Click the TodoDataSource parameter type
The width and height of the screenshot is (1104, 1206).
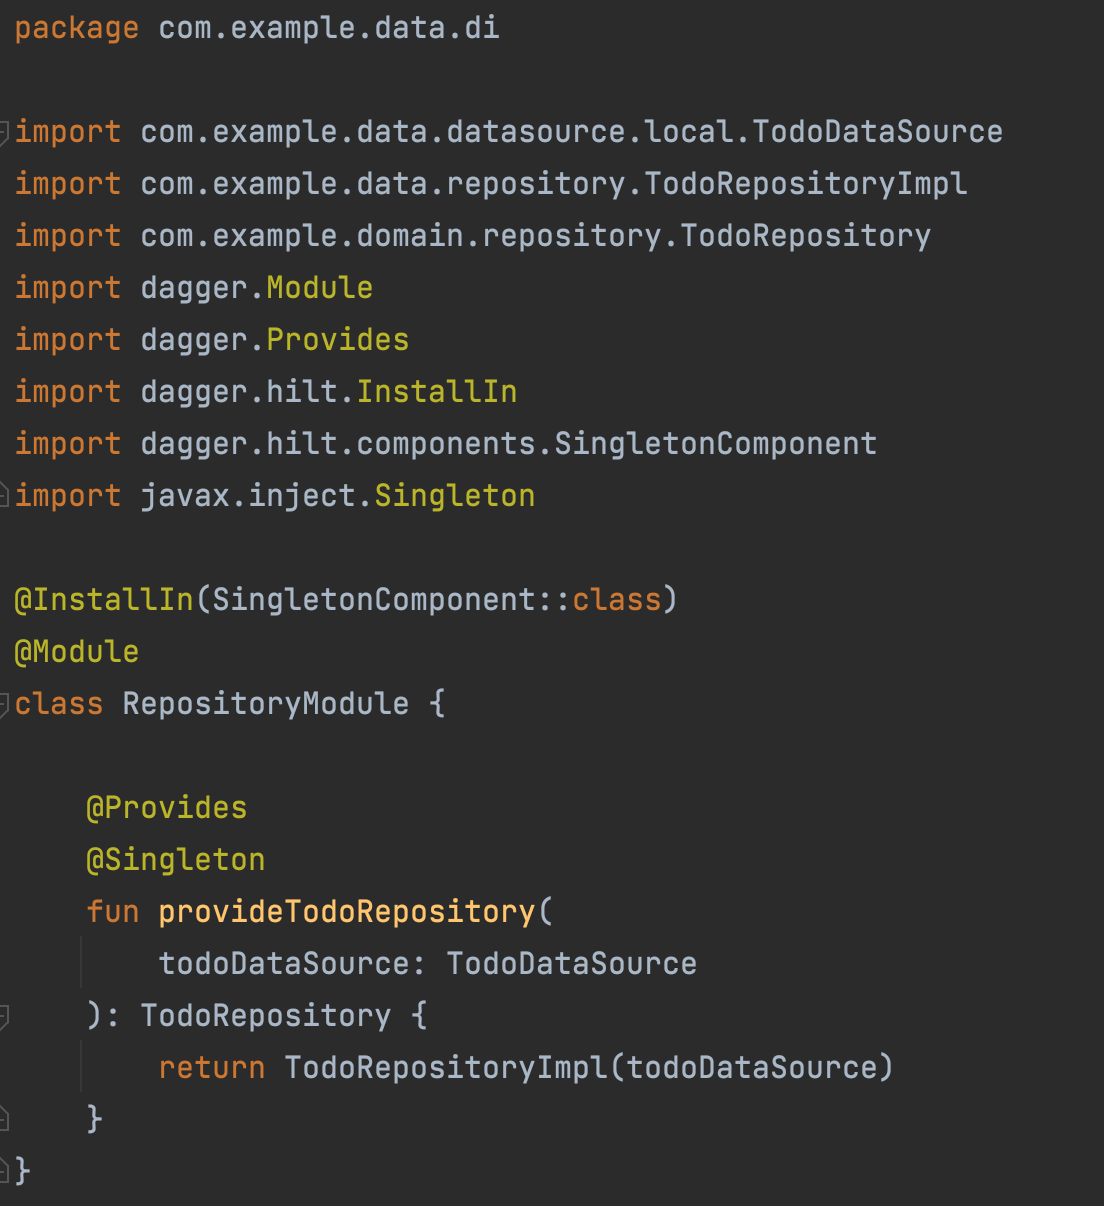point(572,963)
